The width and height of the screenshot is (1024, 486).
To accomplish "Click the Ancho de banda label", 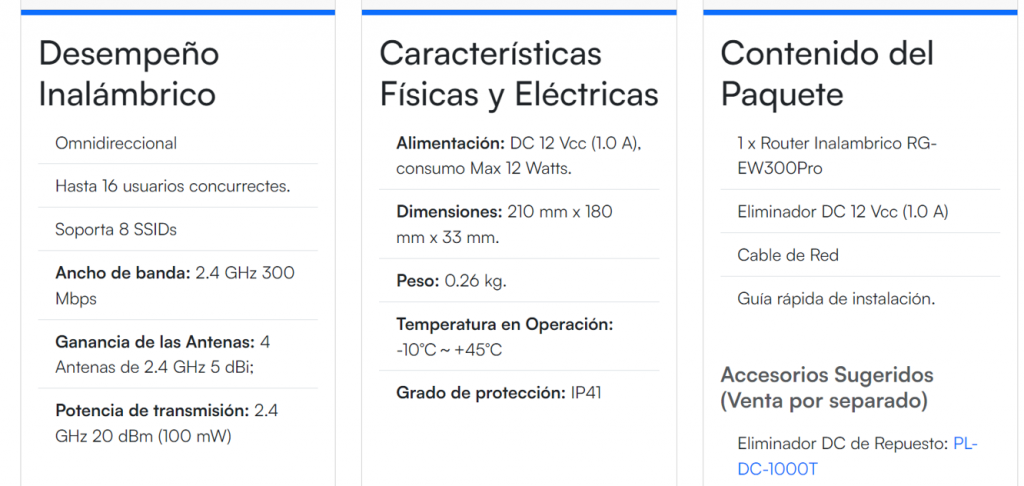I will [x=120, y=272].
